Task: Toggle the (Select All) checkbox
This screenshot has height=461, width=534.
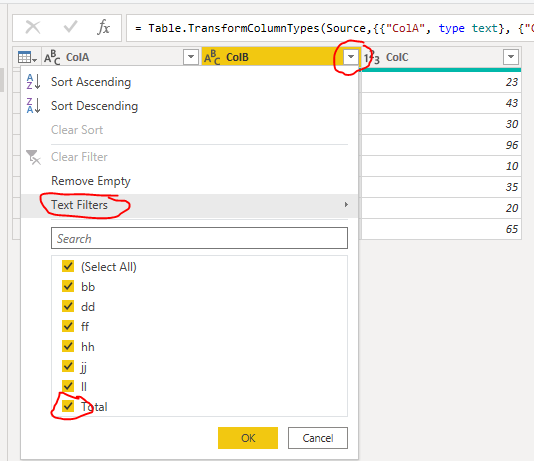Action: tap(68, 266)
